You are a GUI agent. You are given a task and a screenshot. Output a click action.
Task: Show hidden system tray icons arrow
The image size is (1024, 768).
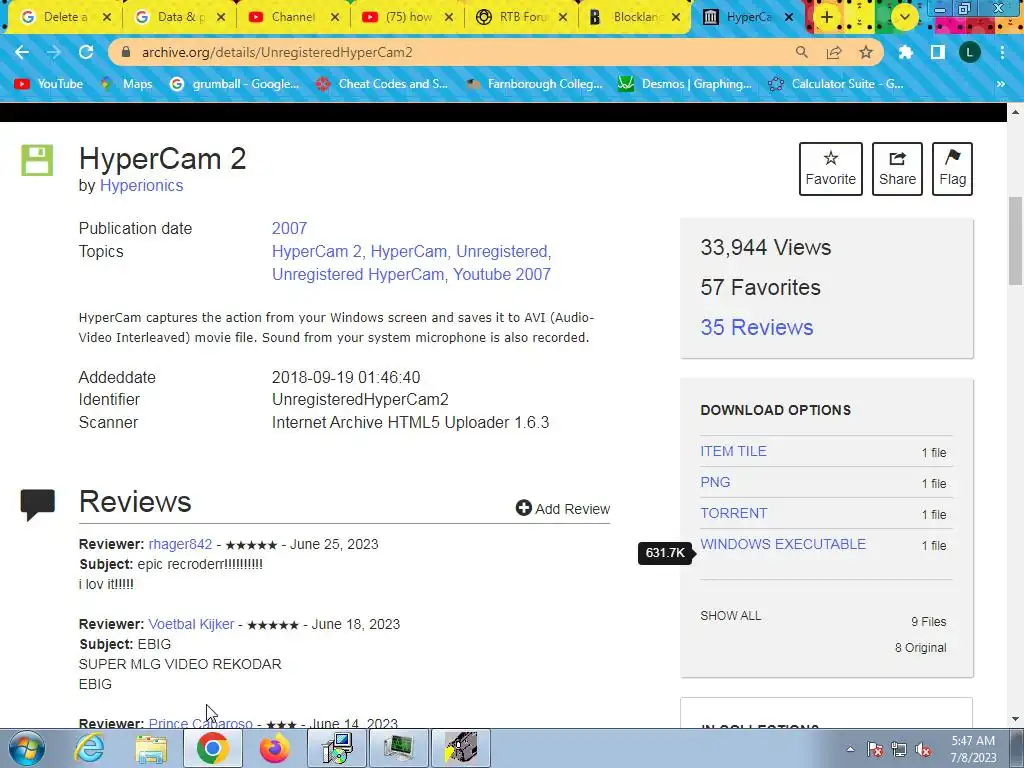850,749
